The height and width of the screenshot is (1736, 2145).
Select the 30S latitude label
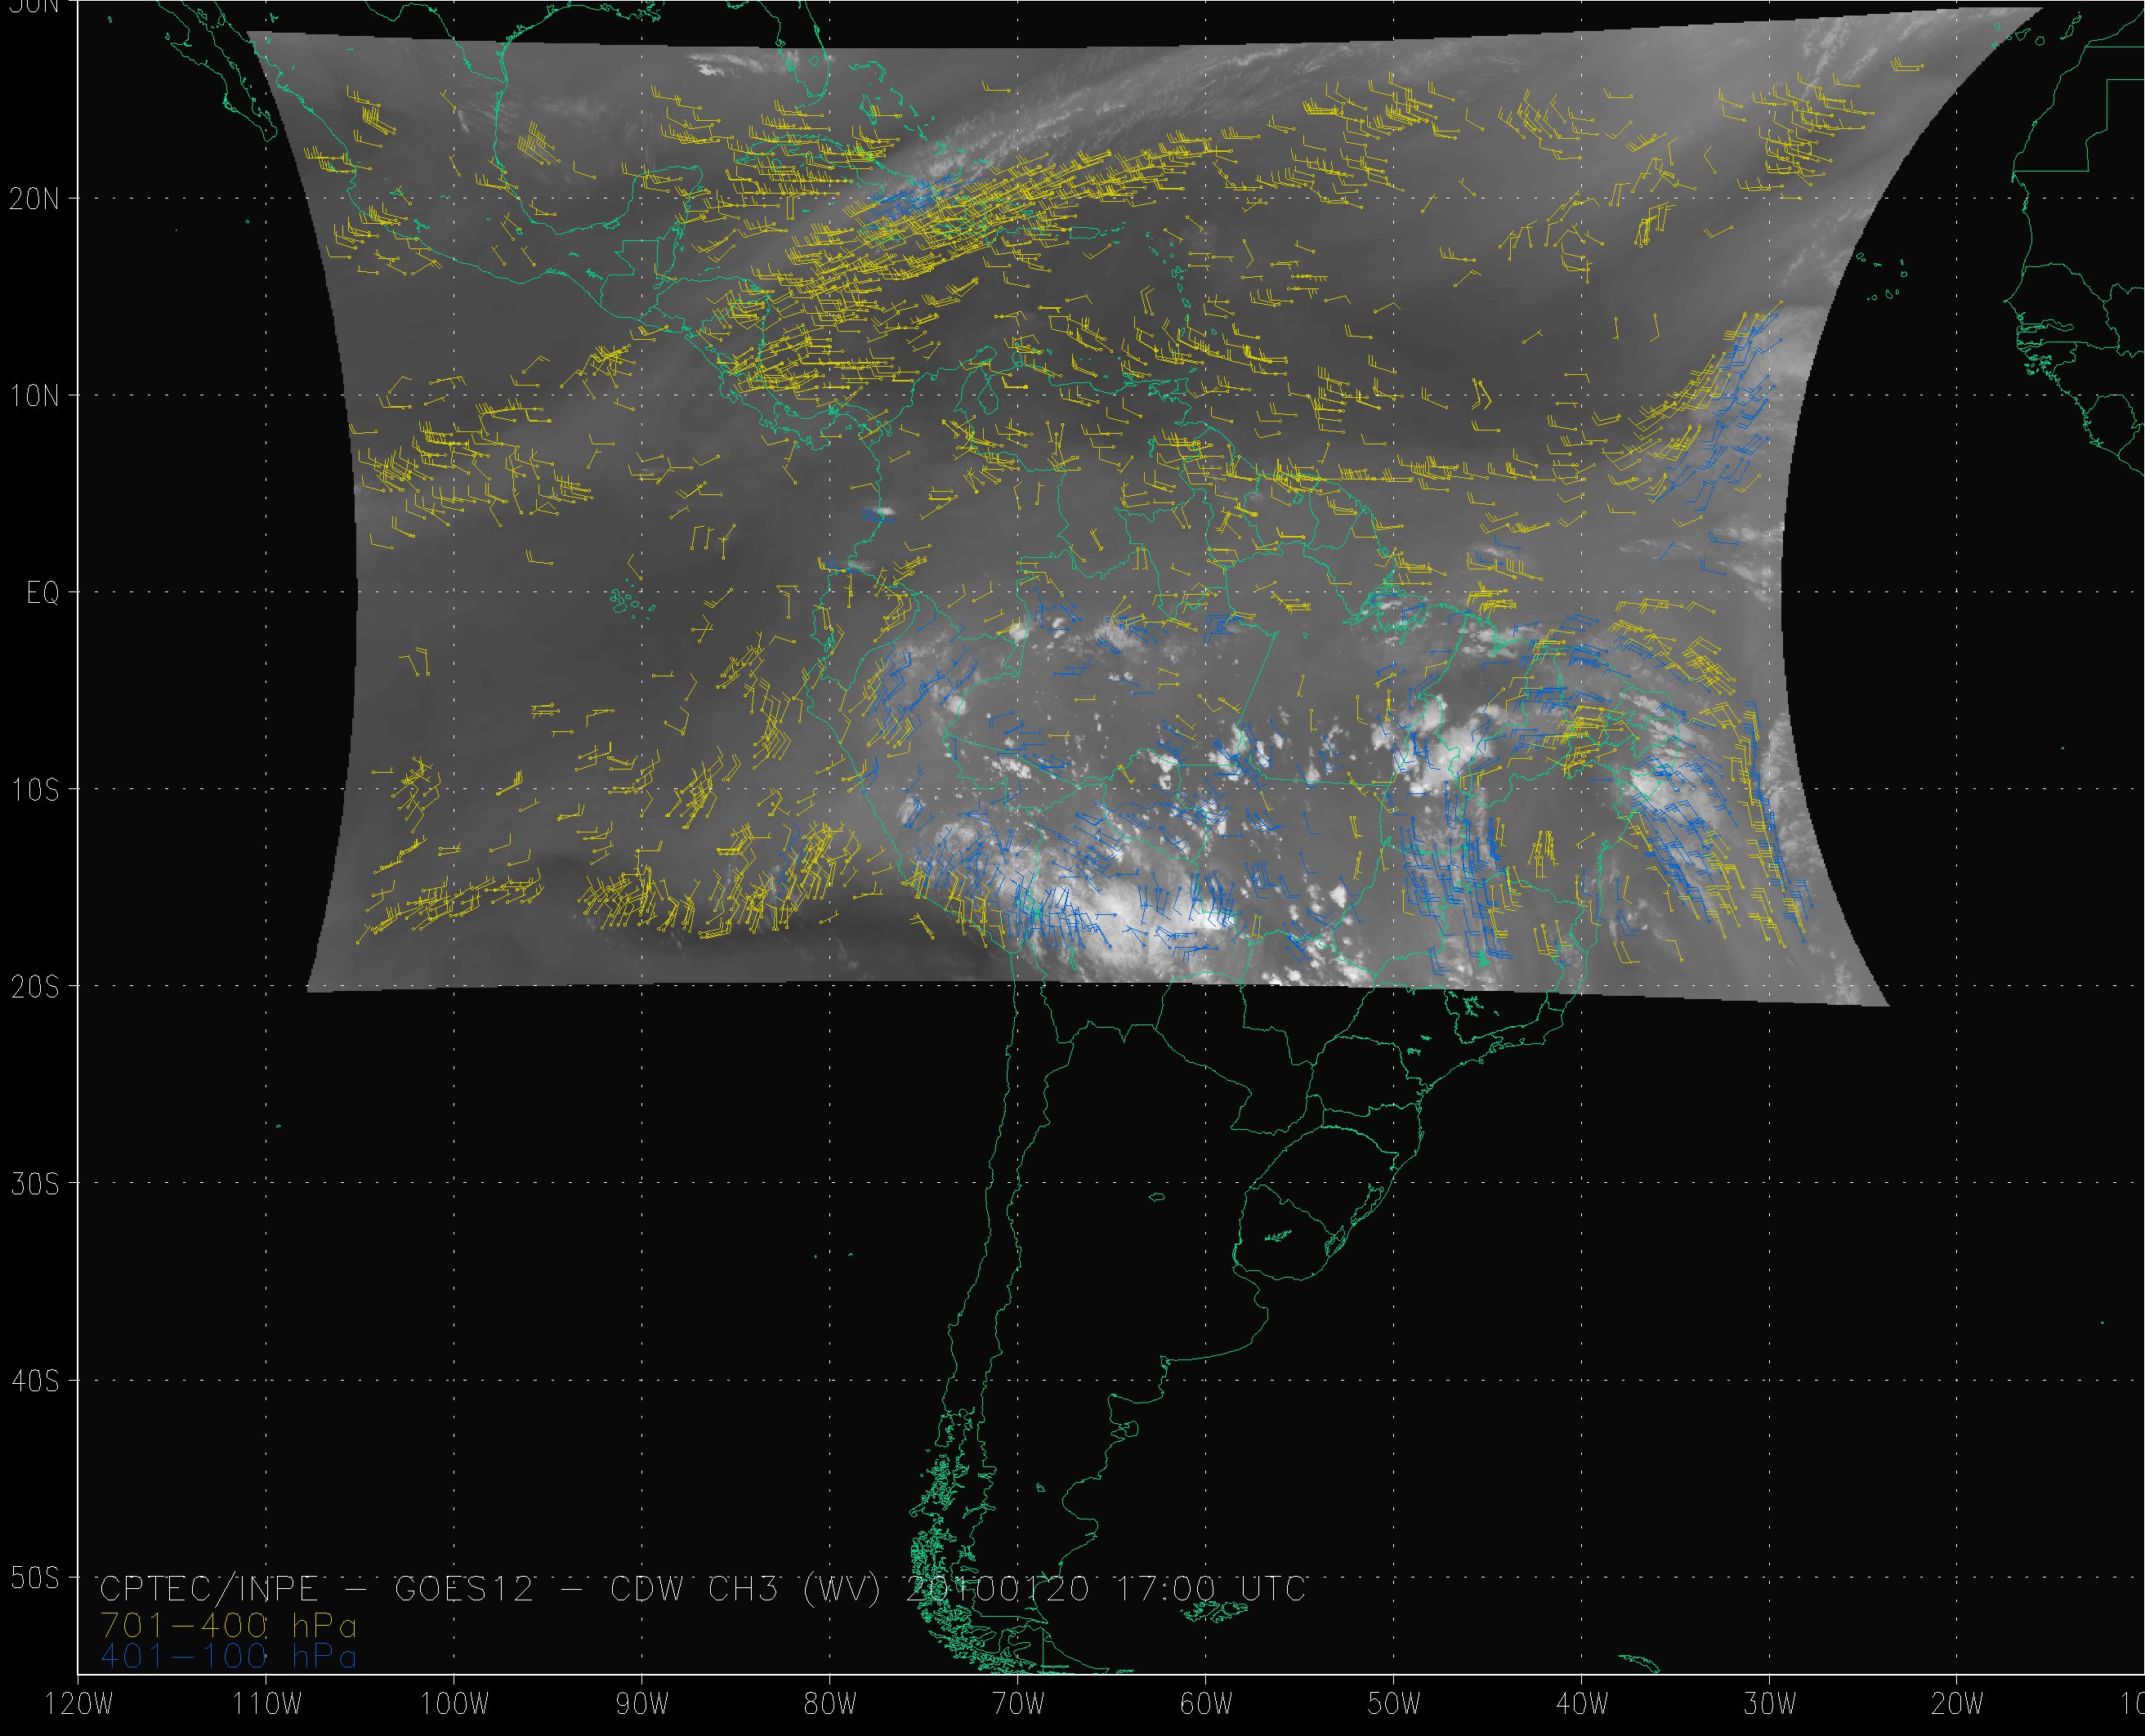[x=34, y=1184]
